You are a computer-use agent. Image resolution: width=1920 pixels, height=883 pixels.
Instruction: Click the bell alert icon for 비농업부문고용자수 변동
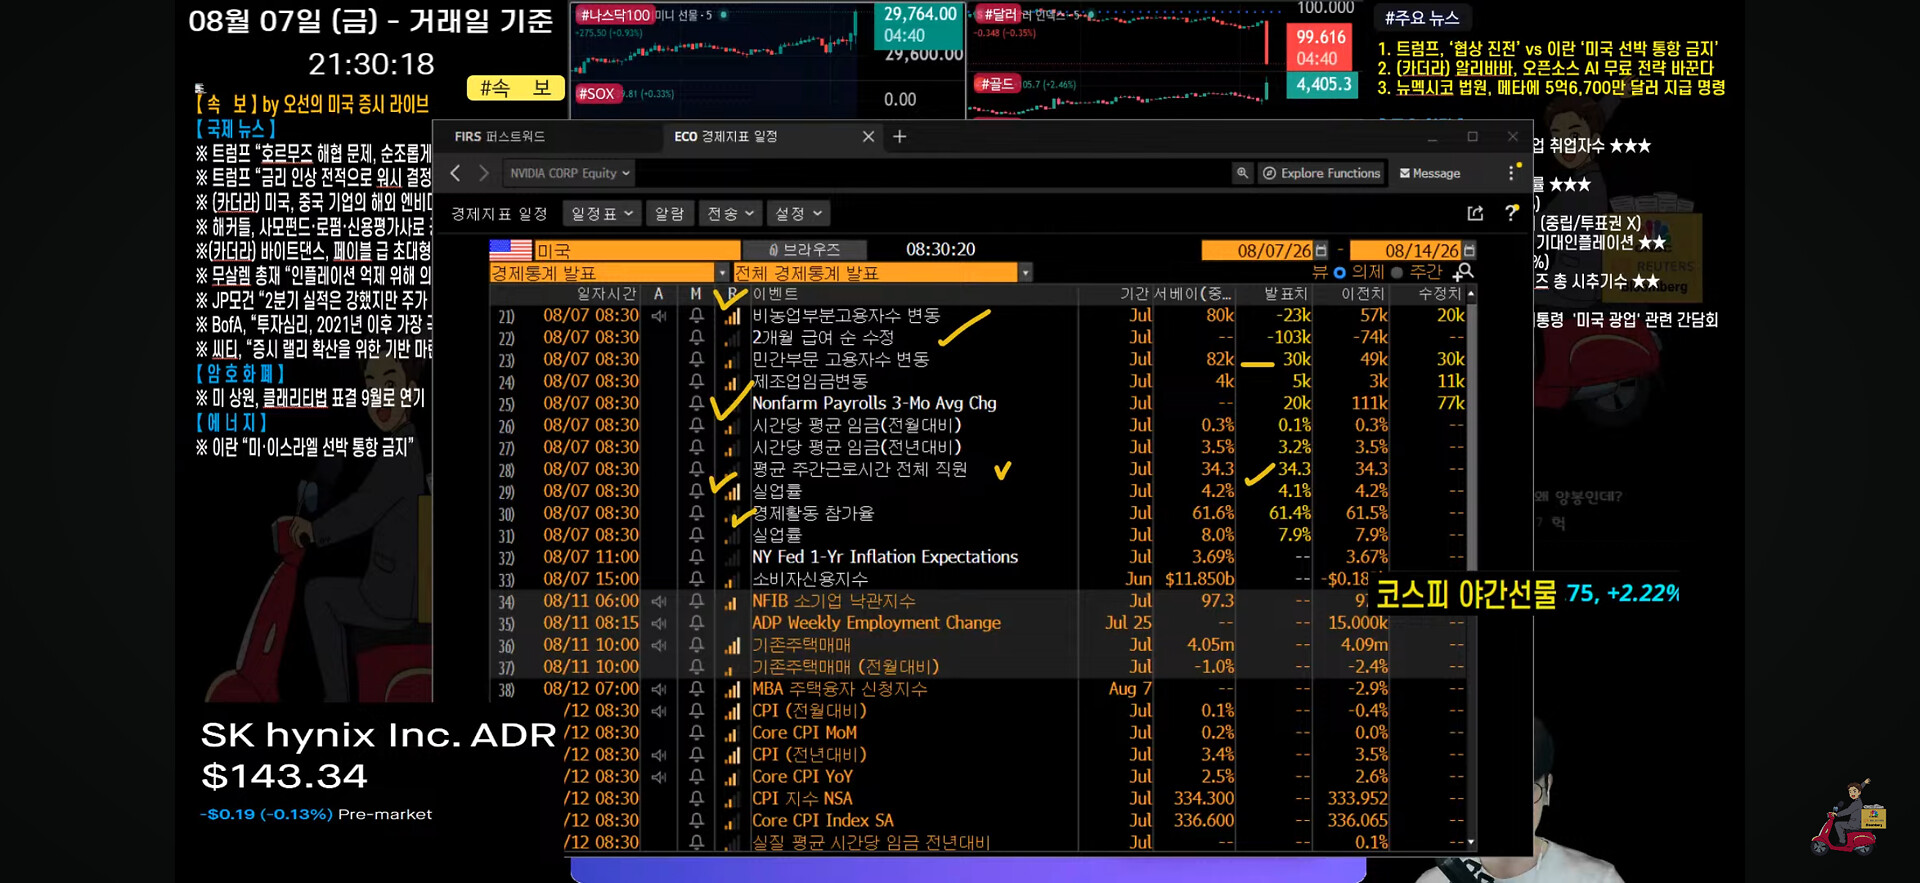697,315
